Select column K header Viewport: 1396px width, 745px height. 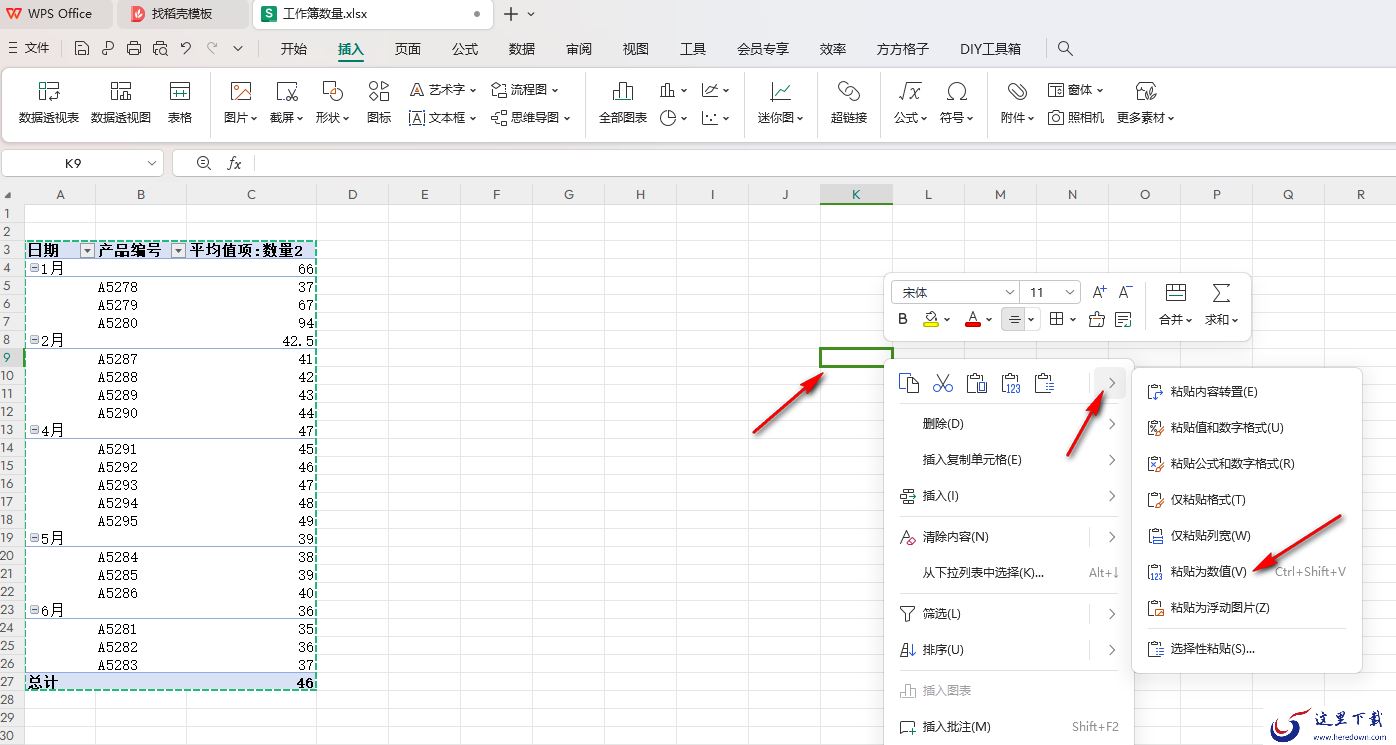[x=856, y=194]
